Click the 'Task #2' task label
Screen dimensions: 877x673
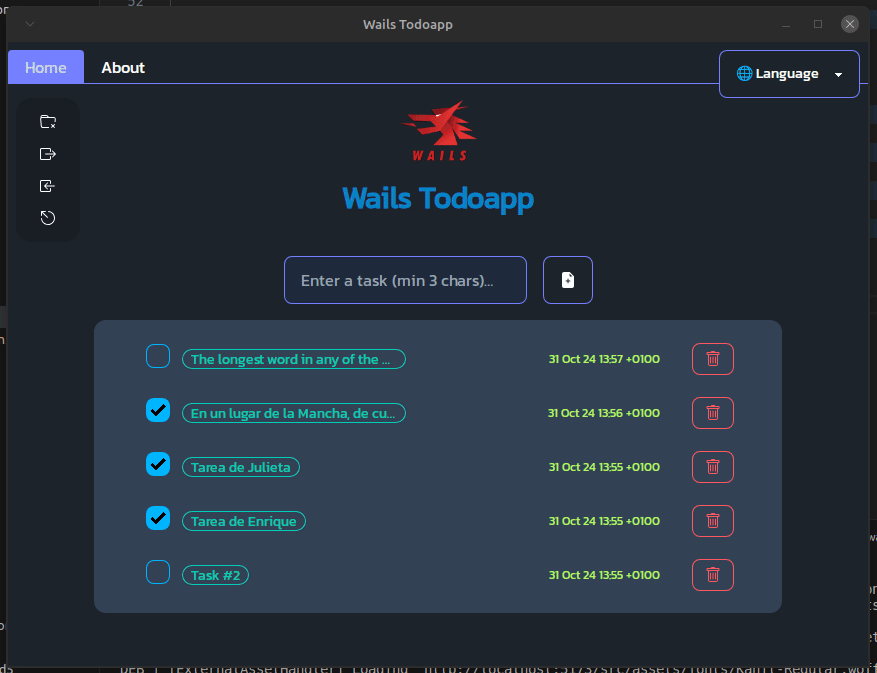pyautogui.click(x=215, y=575)
